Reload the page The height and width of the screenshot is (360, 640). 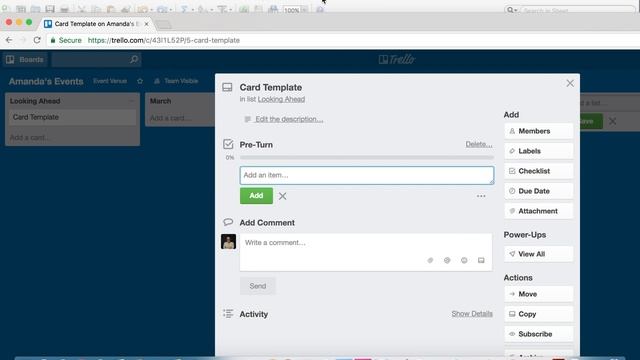37,40
